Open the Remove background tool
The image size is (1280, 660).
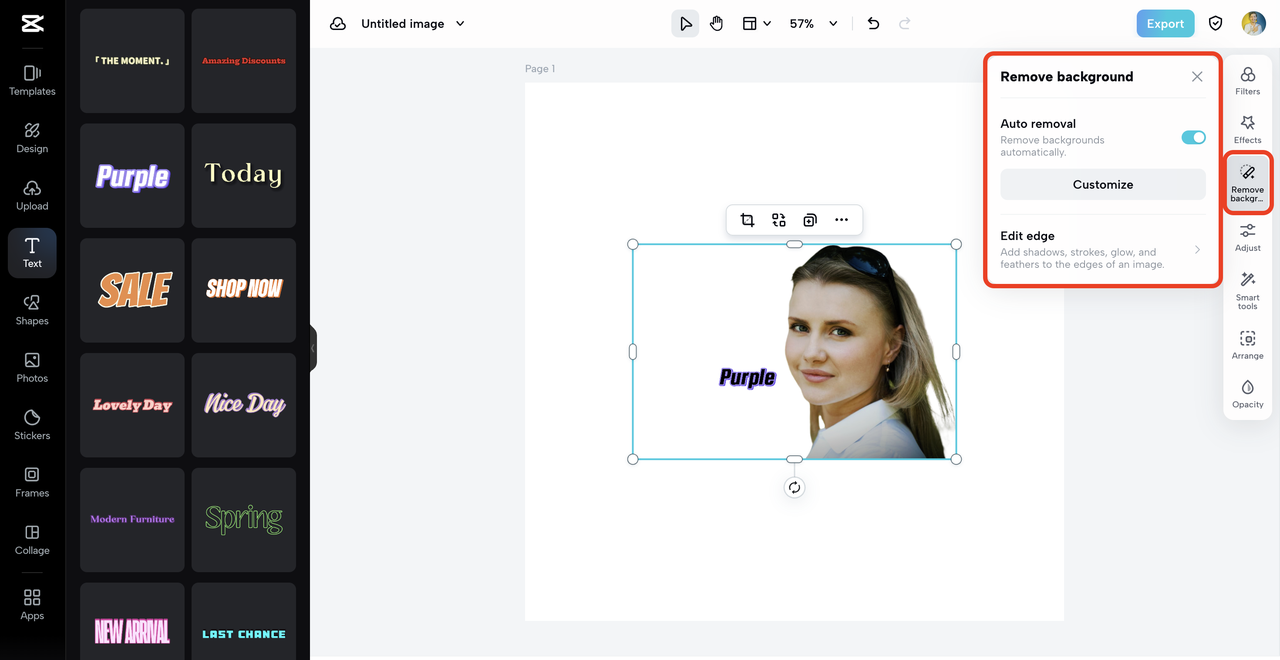pos(1248,183)
